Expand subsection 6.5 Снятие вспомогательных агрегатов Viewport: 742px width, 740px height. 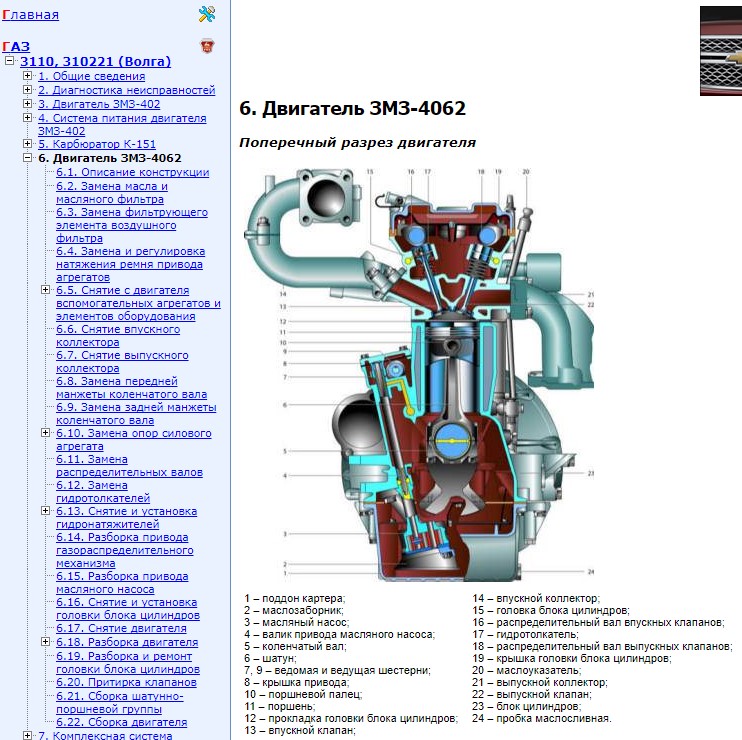point(45,290)
